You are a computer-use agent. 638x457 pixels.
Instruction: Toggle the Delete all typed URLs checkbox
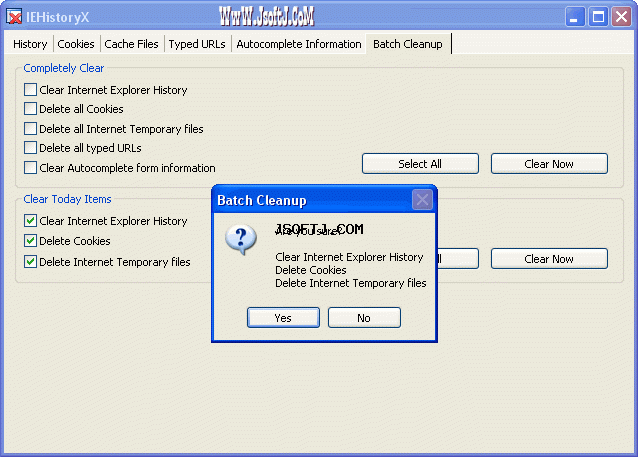(x=30, y=148)
